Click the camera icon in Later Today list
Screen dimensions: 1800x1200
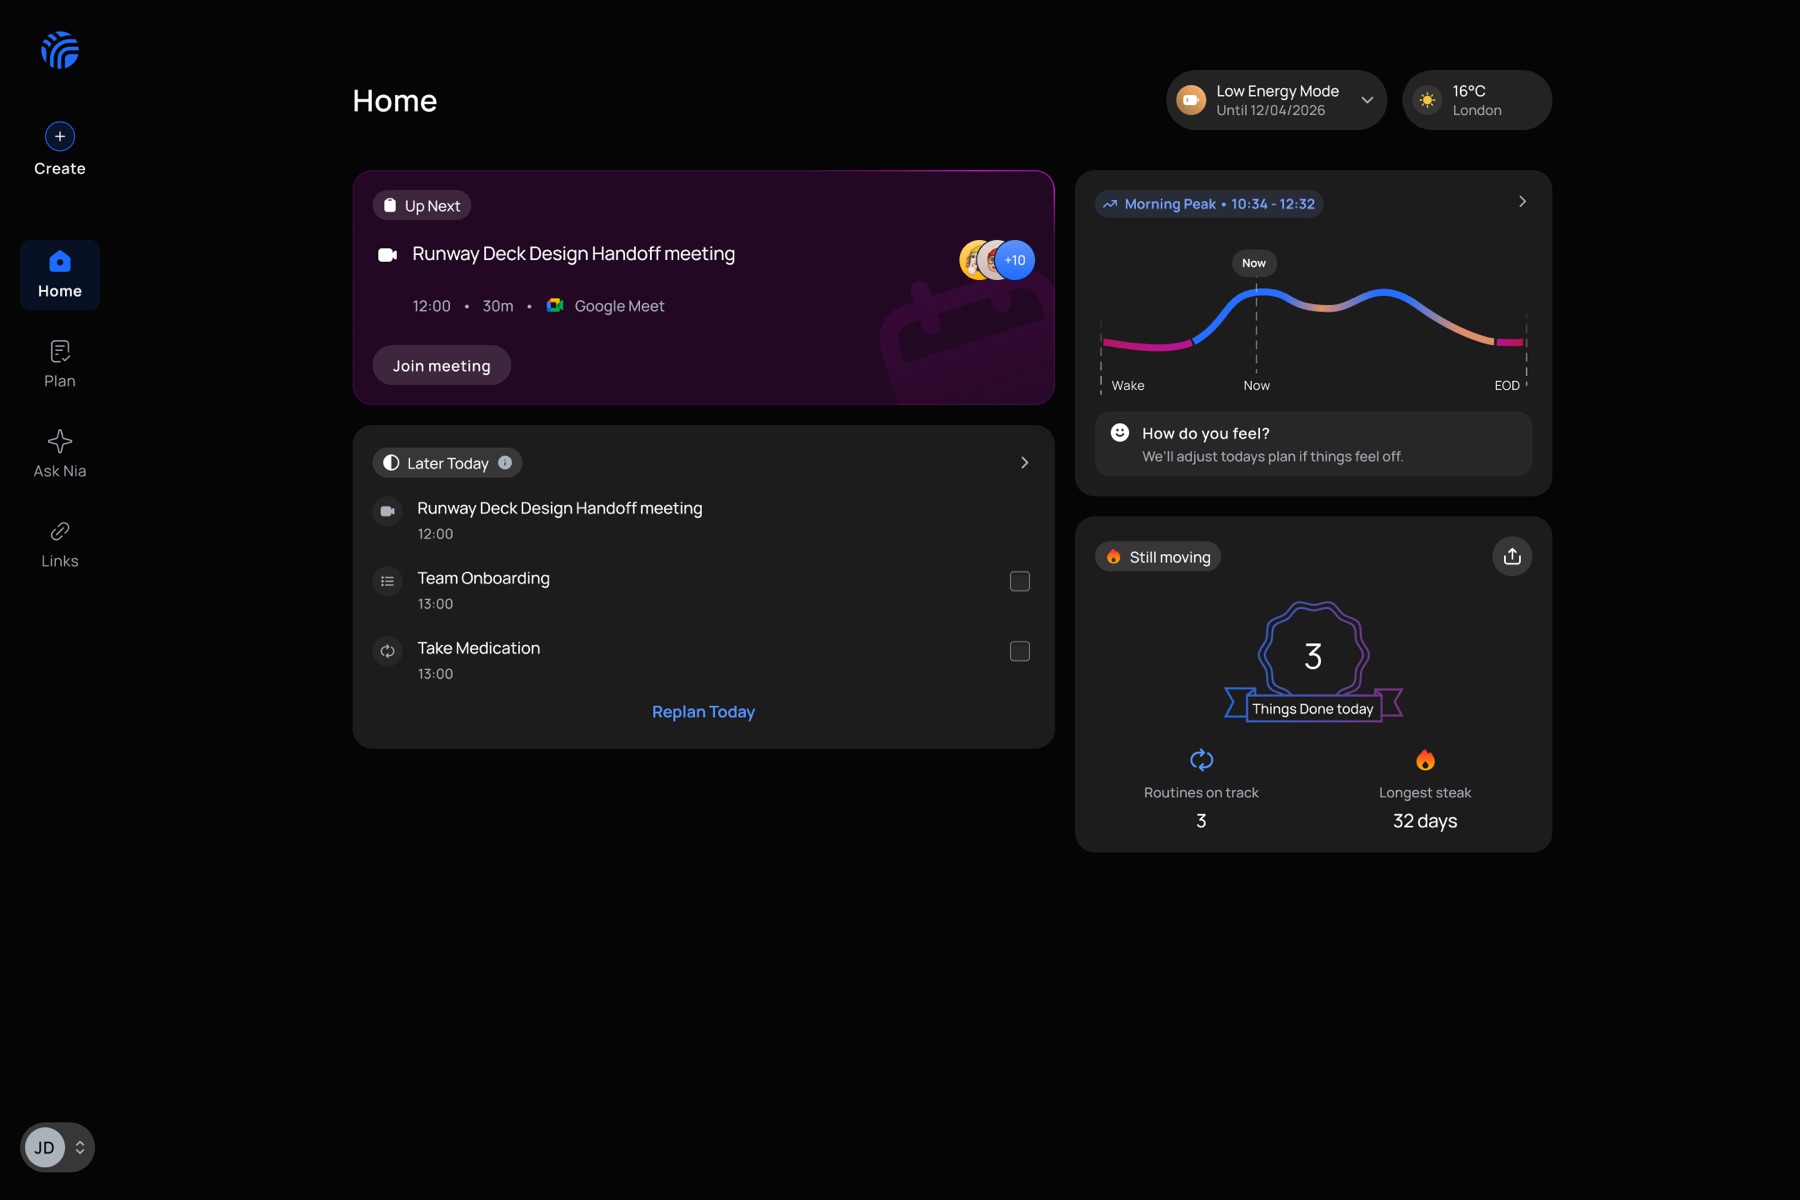[x=387, y=511]
